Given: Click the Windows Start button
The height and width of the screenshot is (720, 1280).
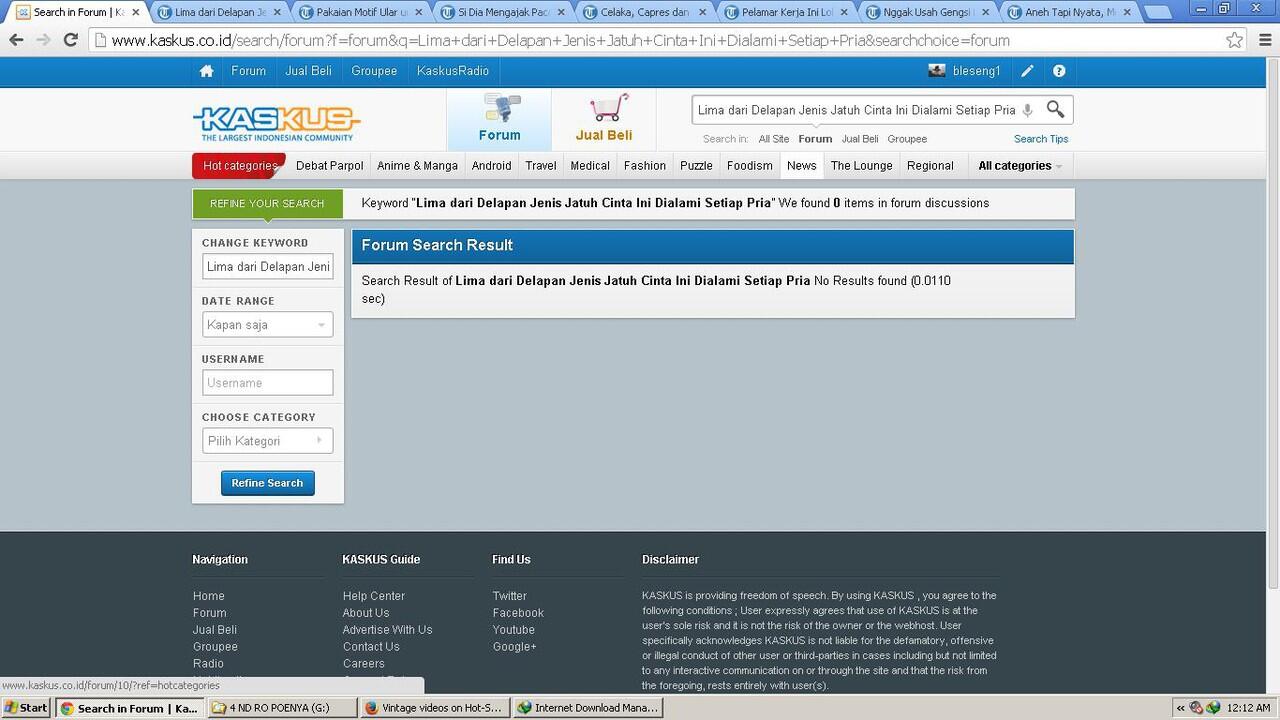Looking at the screenshot, I should [26, 707].
